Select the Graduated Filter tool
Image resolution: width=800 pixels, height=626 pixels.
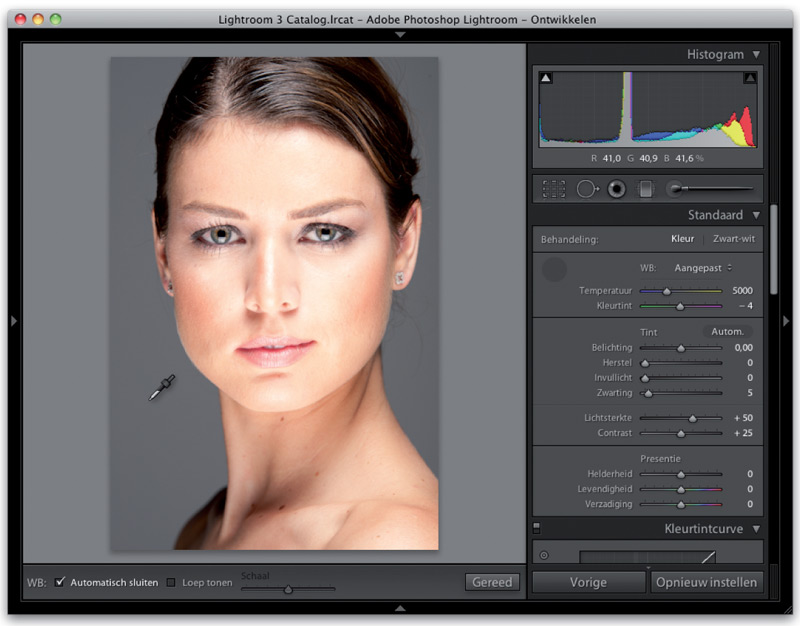(645, 188)
